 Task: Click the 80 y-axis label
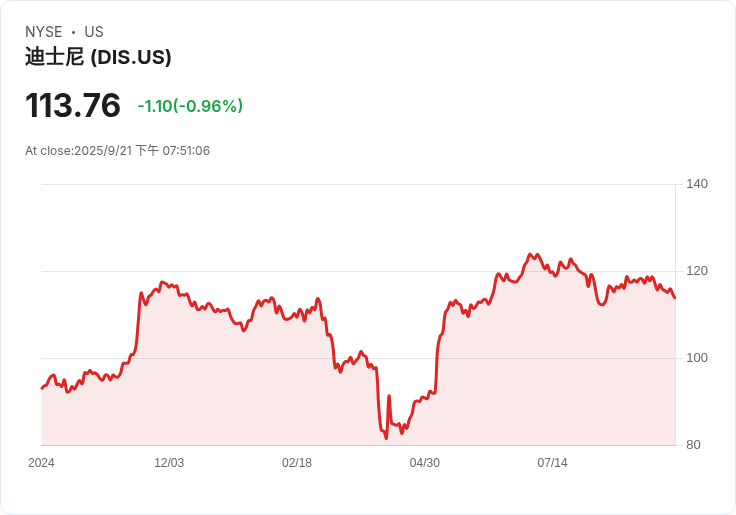(x=693, y=445)
